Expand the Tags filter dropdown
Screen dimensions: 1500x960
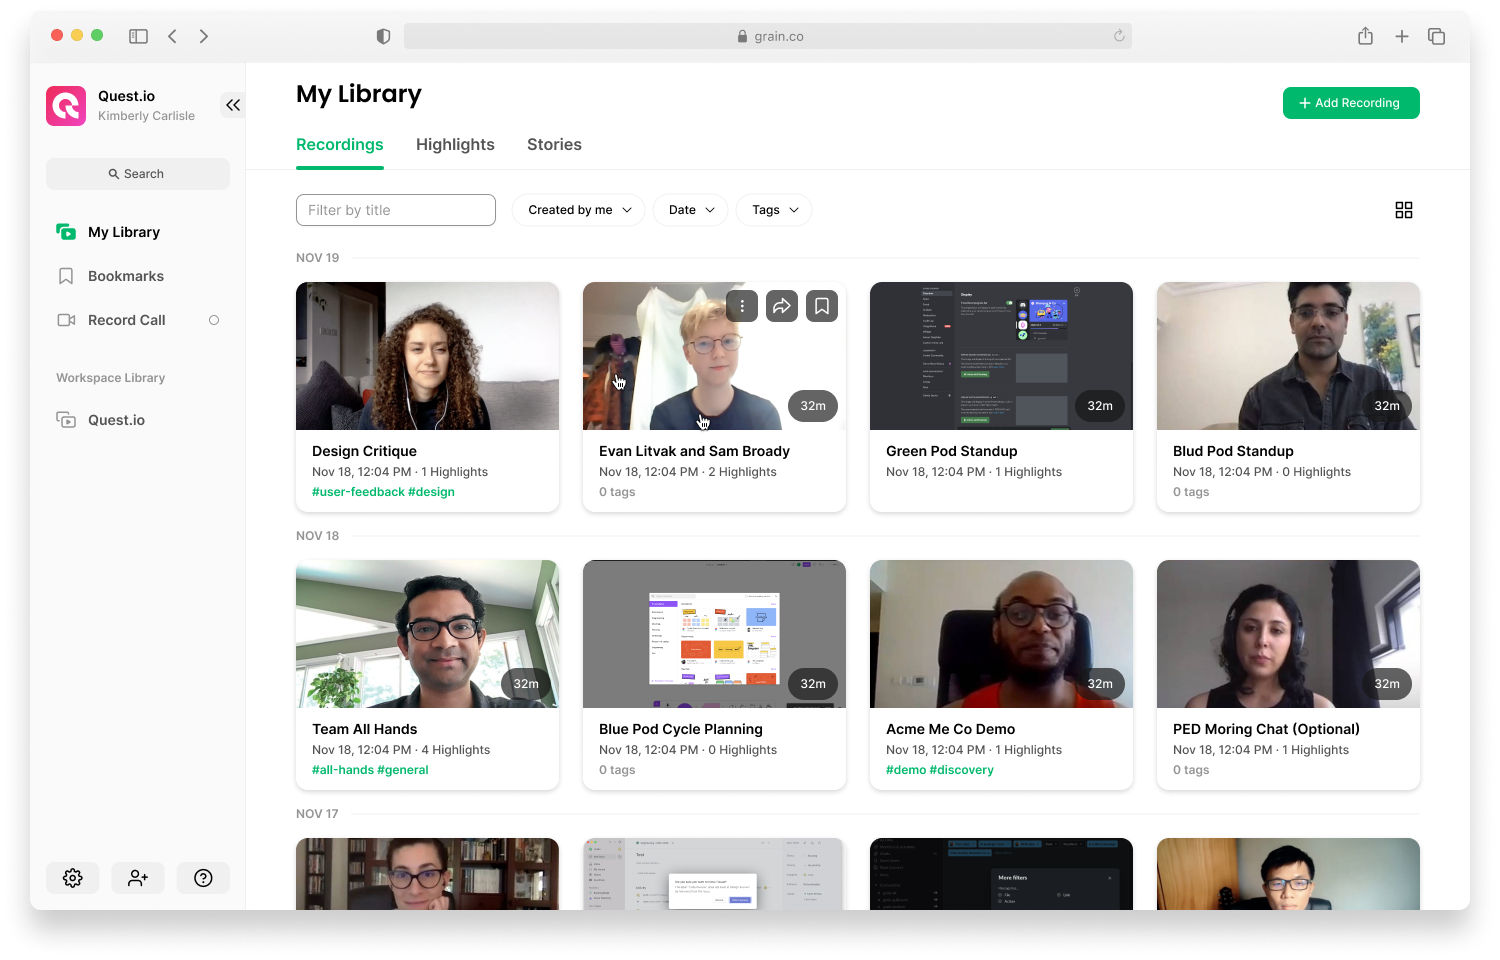click(775, 210)
